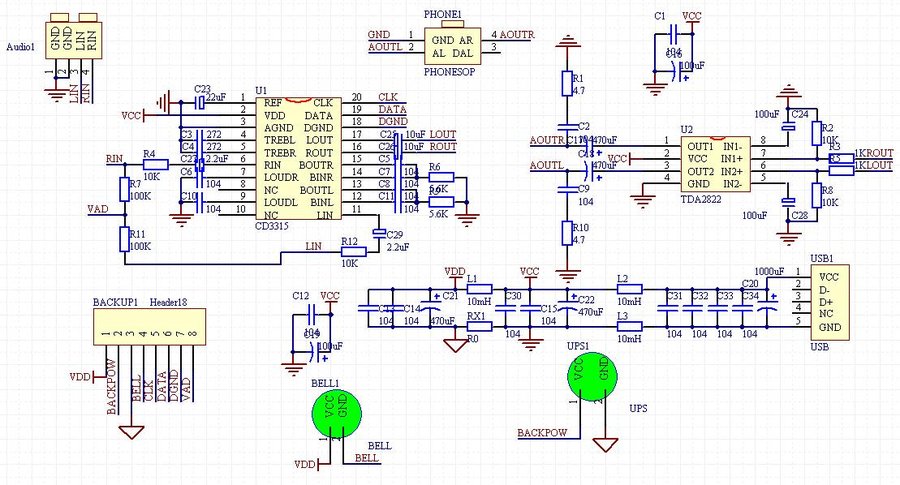Click the USB1 connector symbol

click(x=831, y=302)
